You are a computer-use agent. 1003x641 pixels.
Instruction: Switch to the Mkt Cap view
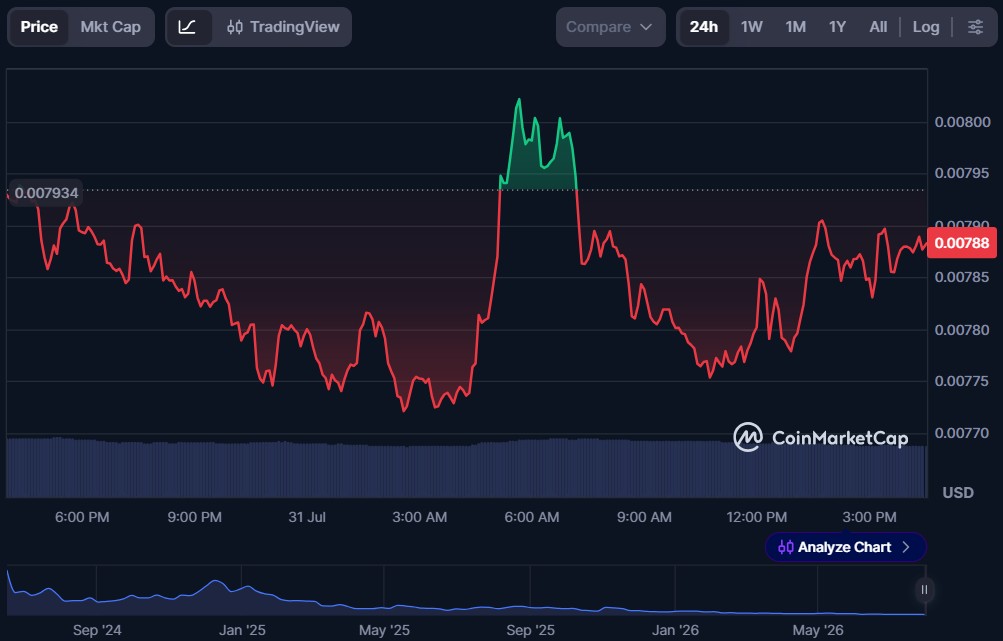pos(111,27)
